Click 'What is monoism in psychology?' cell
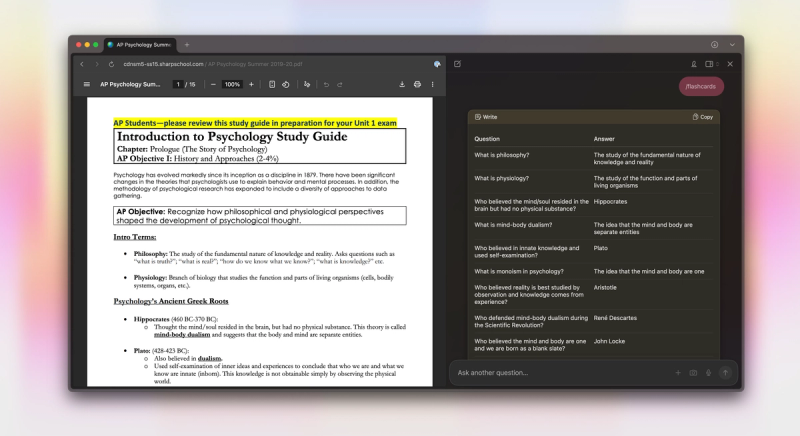The width and height of the screenshot is (800, 436). click(519, 272)
